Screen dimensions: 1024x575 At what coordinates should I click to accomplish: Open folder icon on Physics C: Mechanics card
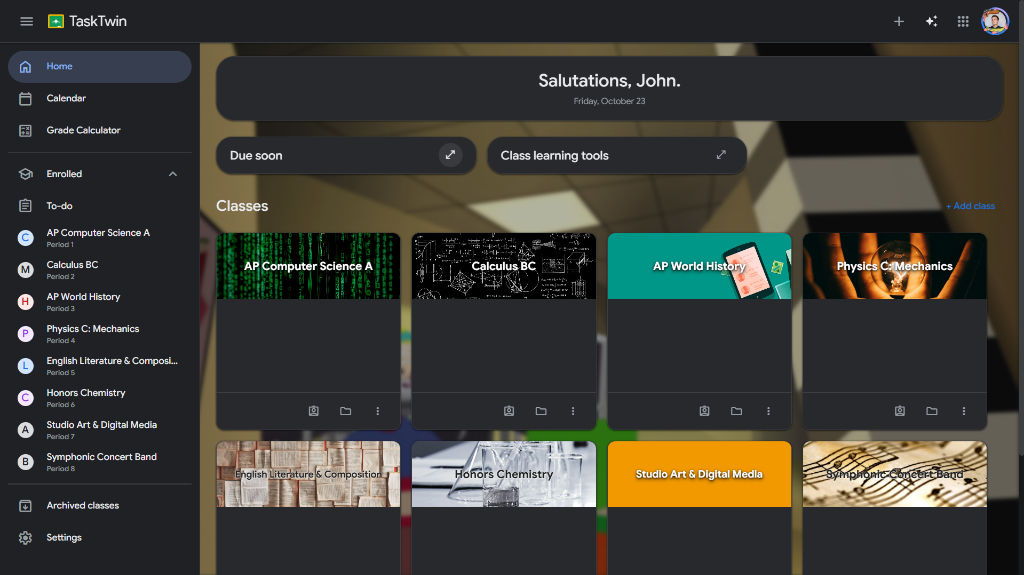(932, 411)
